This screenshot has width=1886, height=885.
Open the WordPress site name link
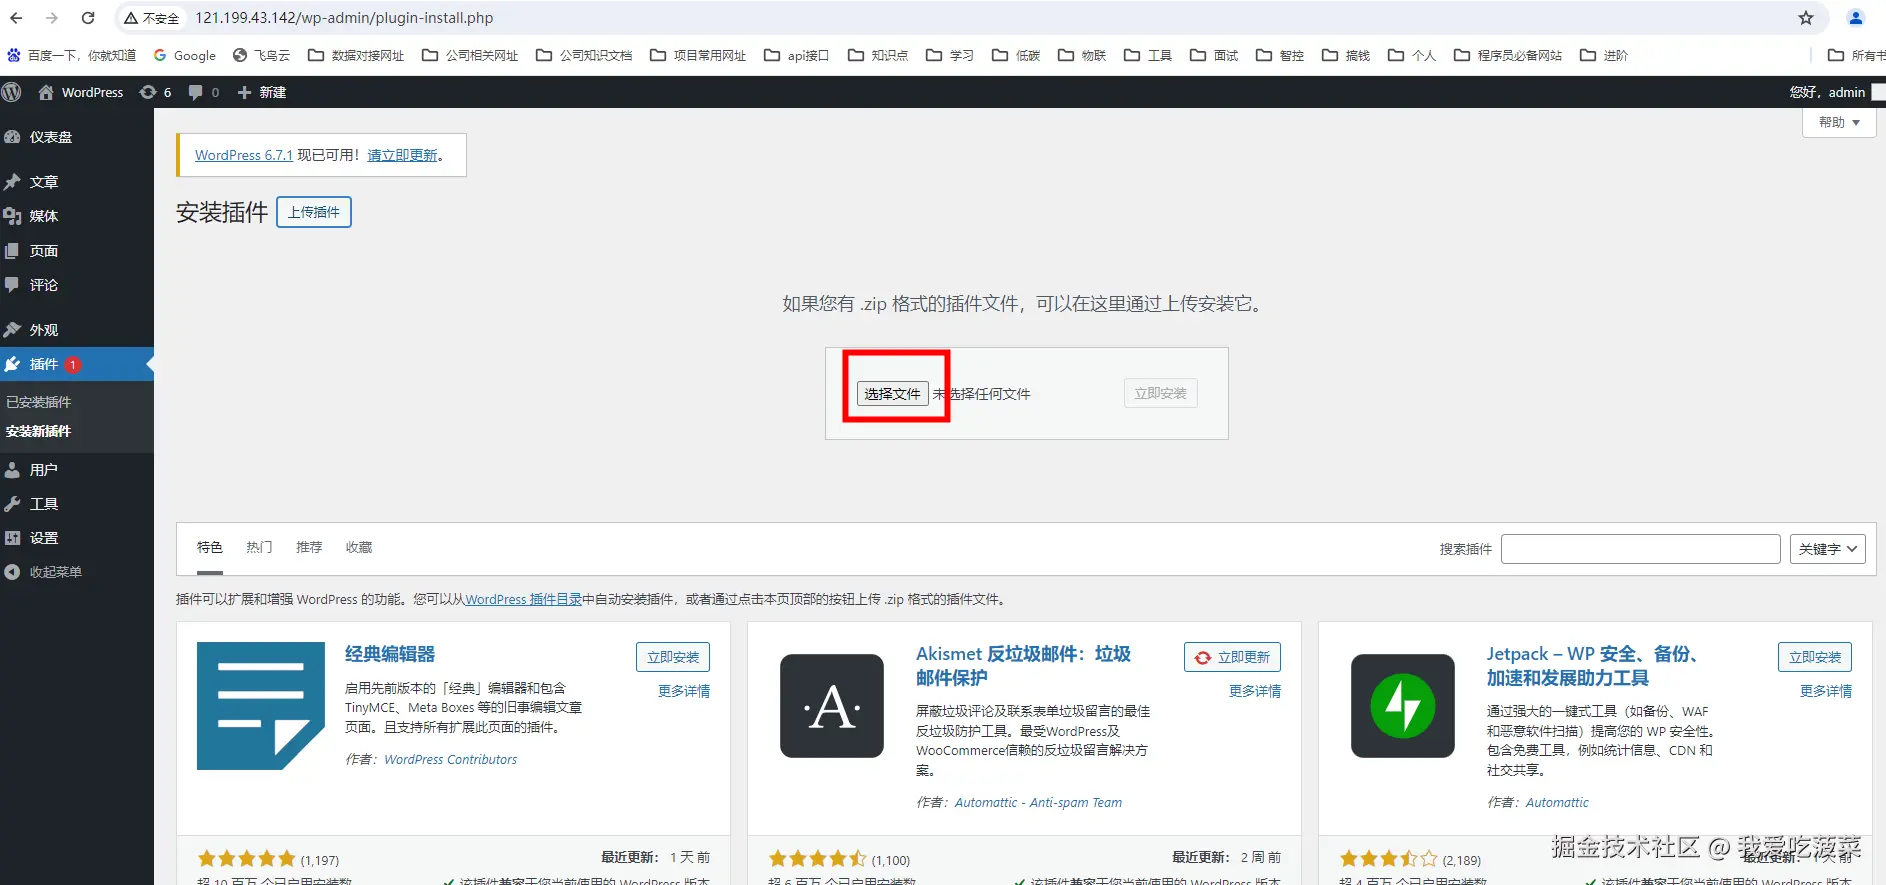[81, 92]
